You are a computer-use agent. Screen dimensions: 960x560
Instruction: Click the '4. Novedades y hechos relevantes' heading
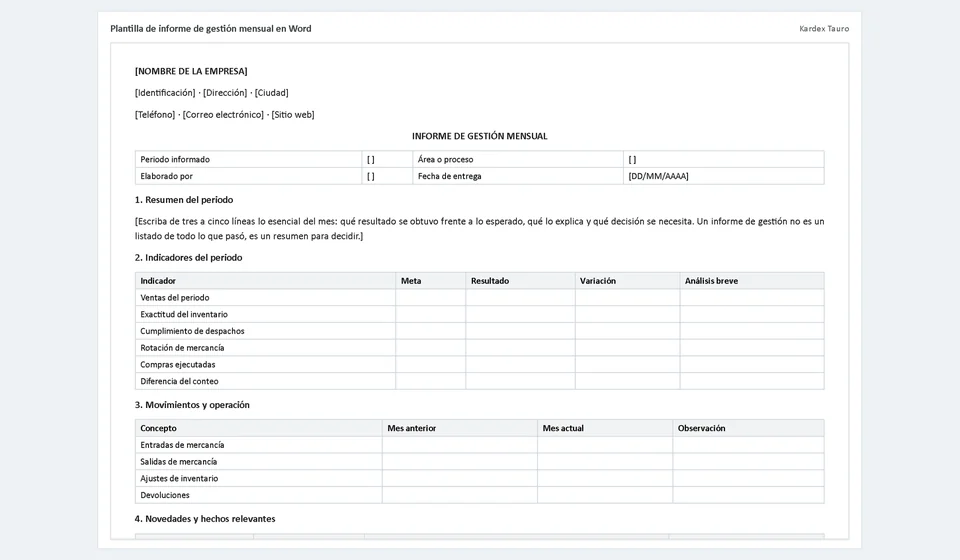[205, 519]
